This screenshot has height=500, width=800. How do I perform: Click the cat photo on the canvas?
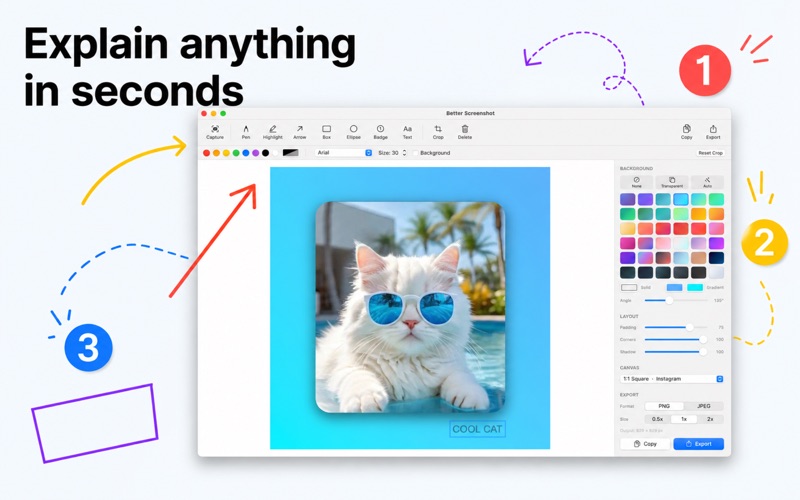410,307
